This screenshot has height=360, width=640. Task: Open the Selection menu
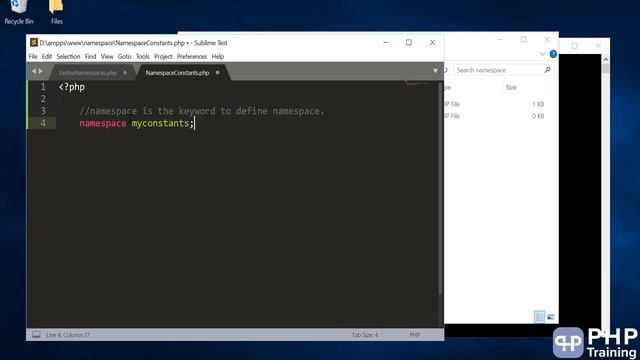click(x=68, y=56)
